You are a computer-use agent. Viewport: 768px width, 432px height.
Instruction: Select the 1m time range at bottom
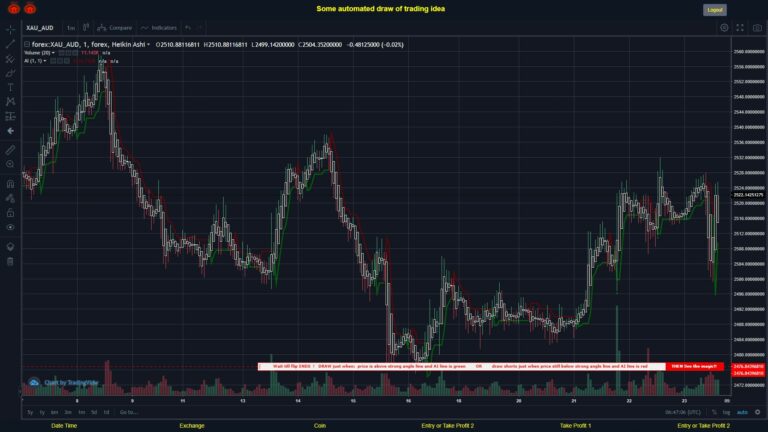(81, 412)
